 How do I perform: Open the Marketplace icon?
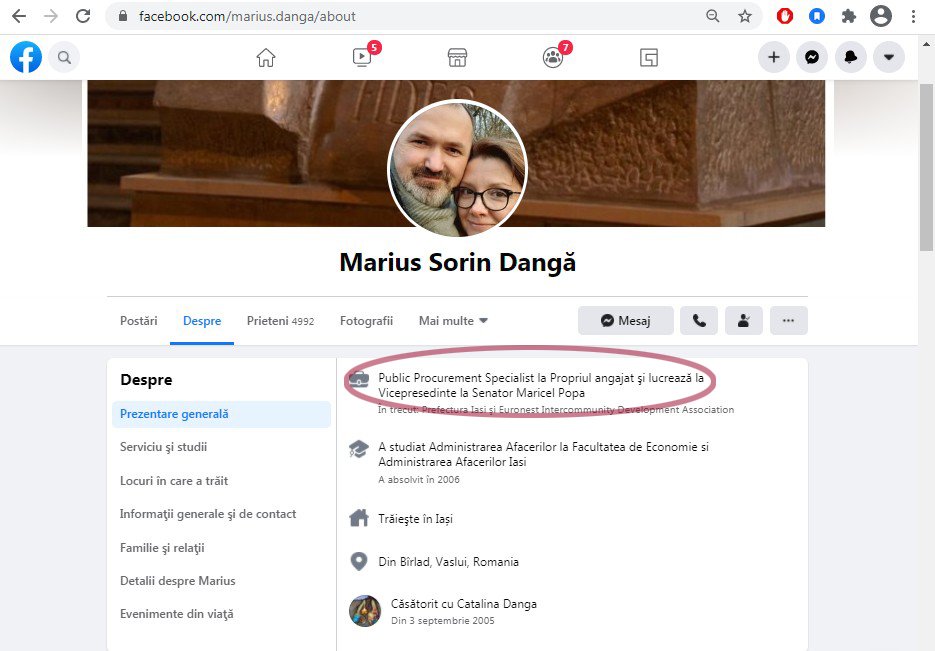click(457, 57)
